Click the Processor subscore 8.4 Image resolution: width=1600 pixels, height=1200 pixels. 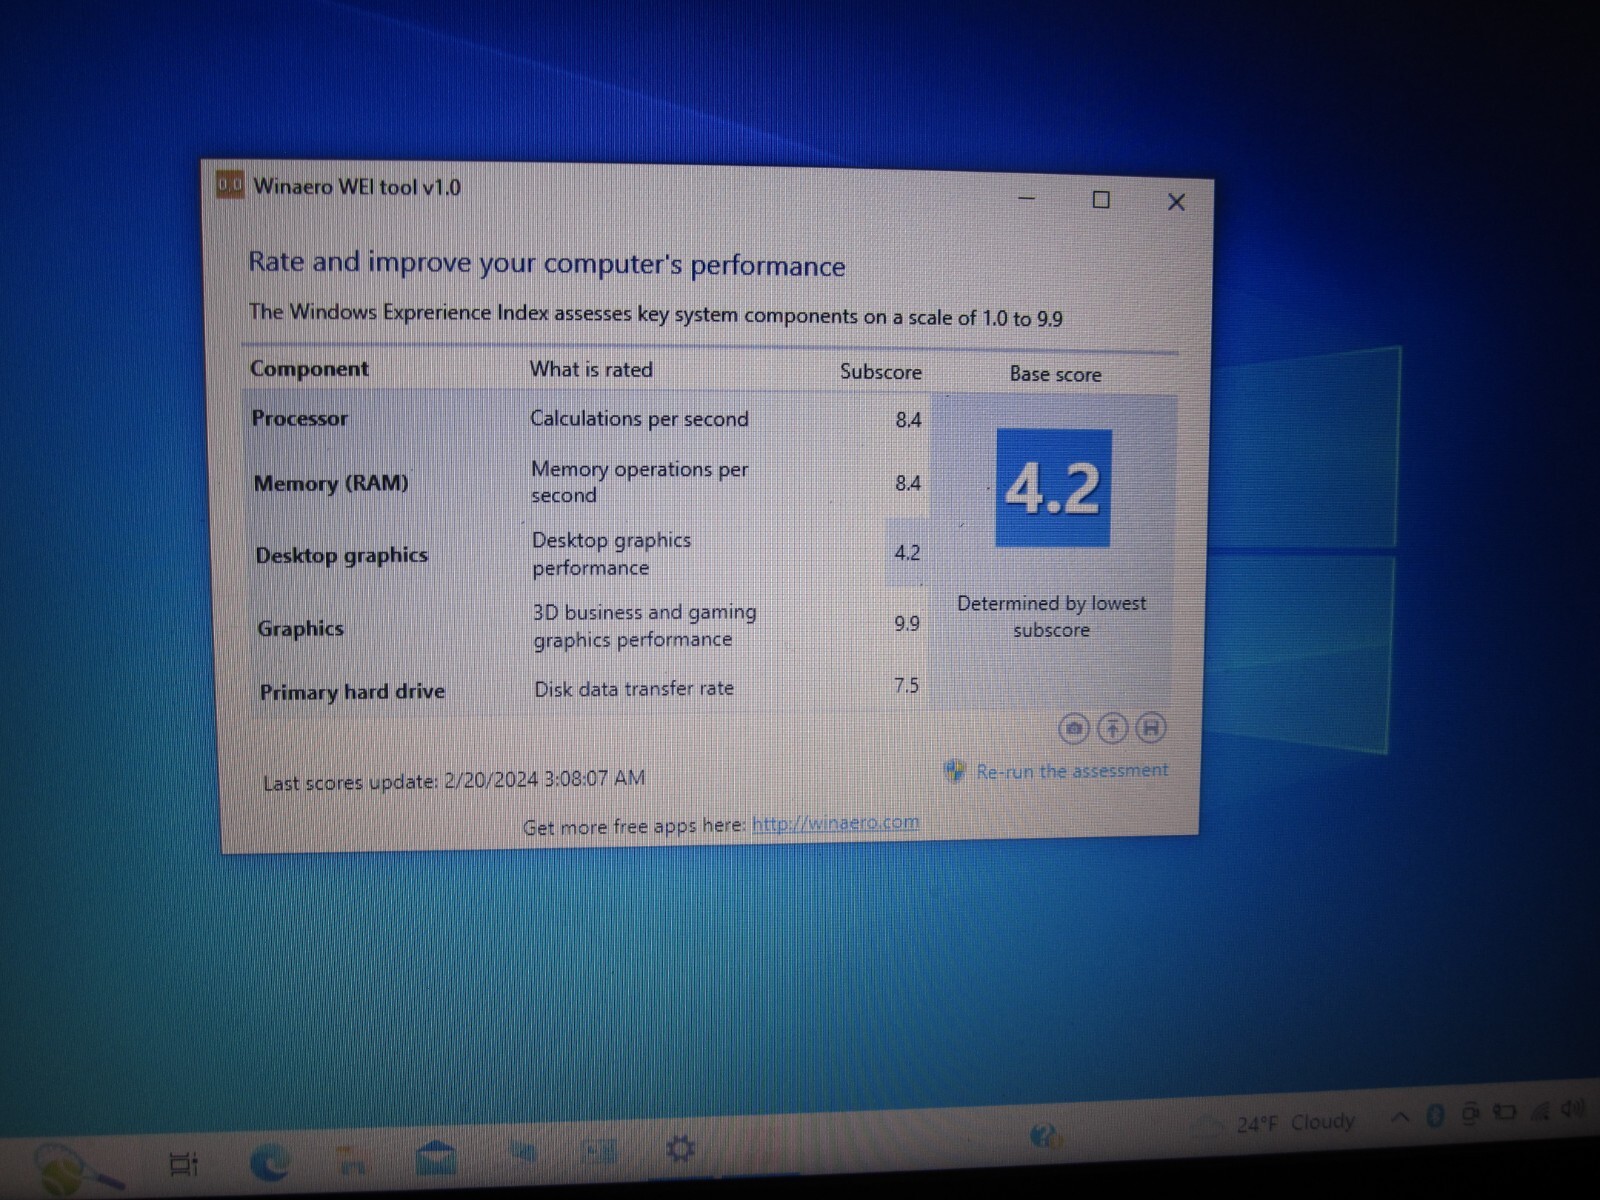[908, 420]
